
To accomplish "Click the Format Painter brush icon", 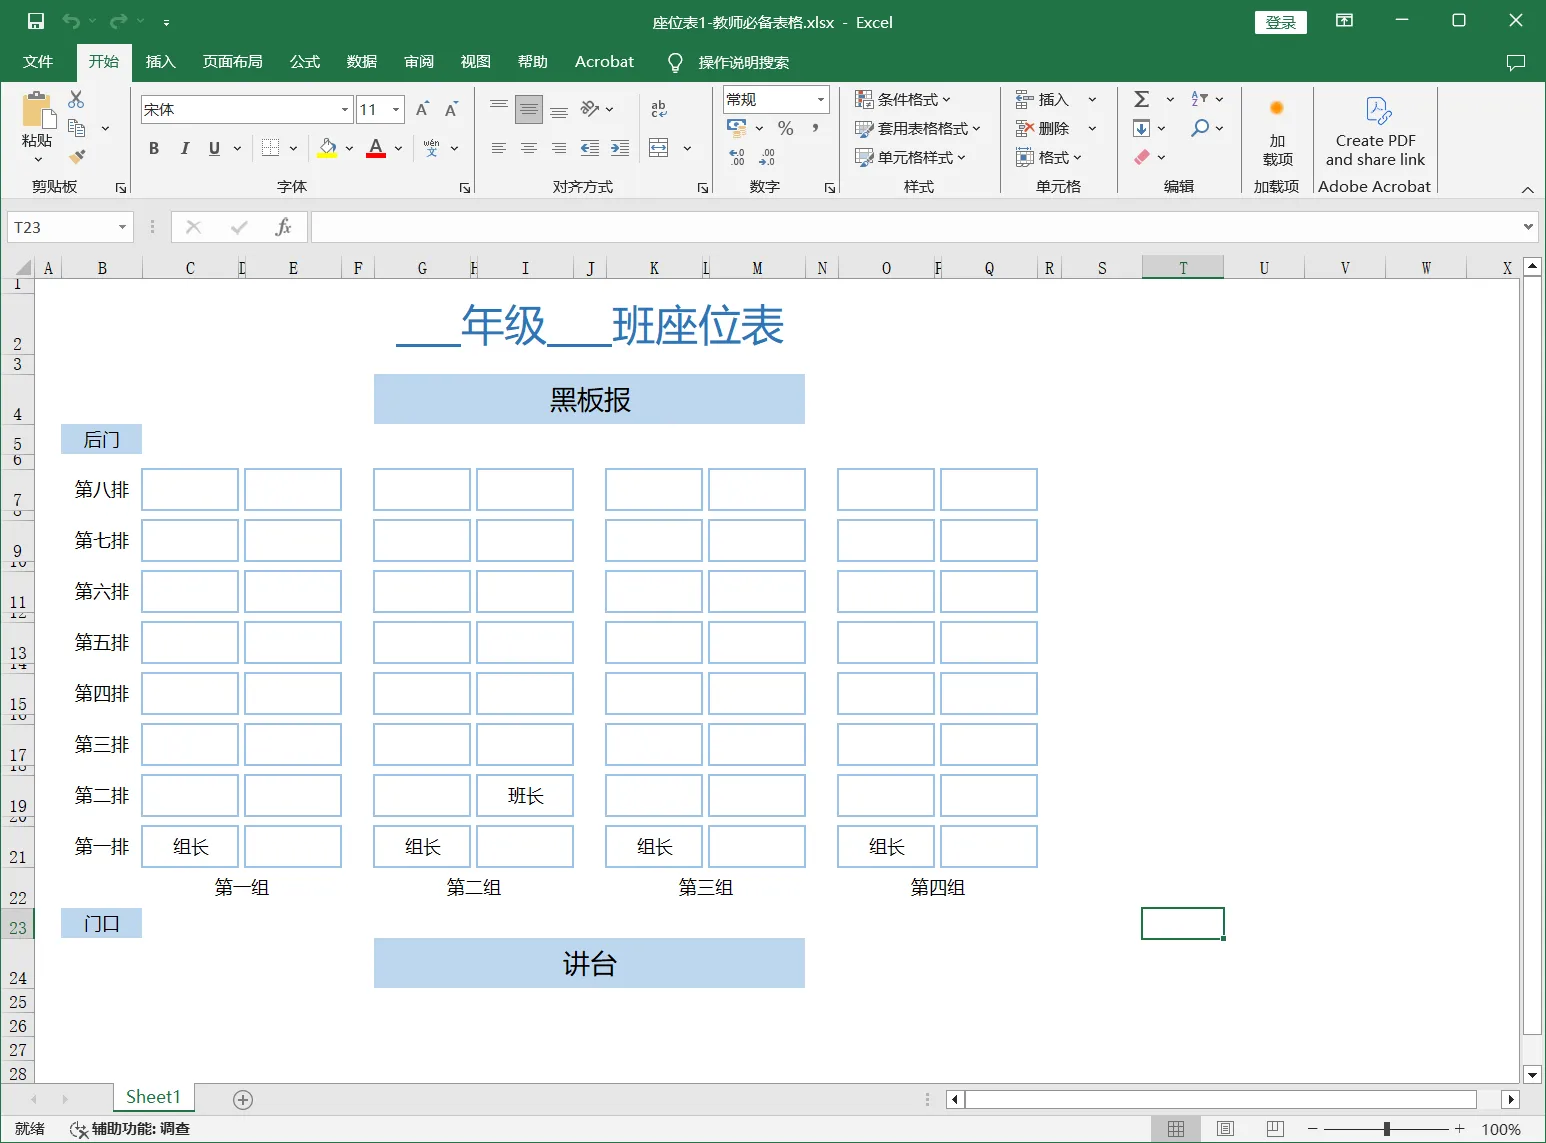I will pos(77,156).
